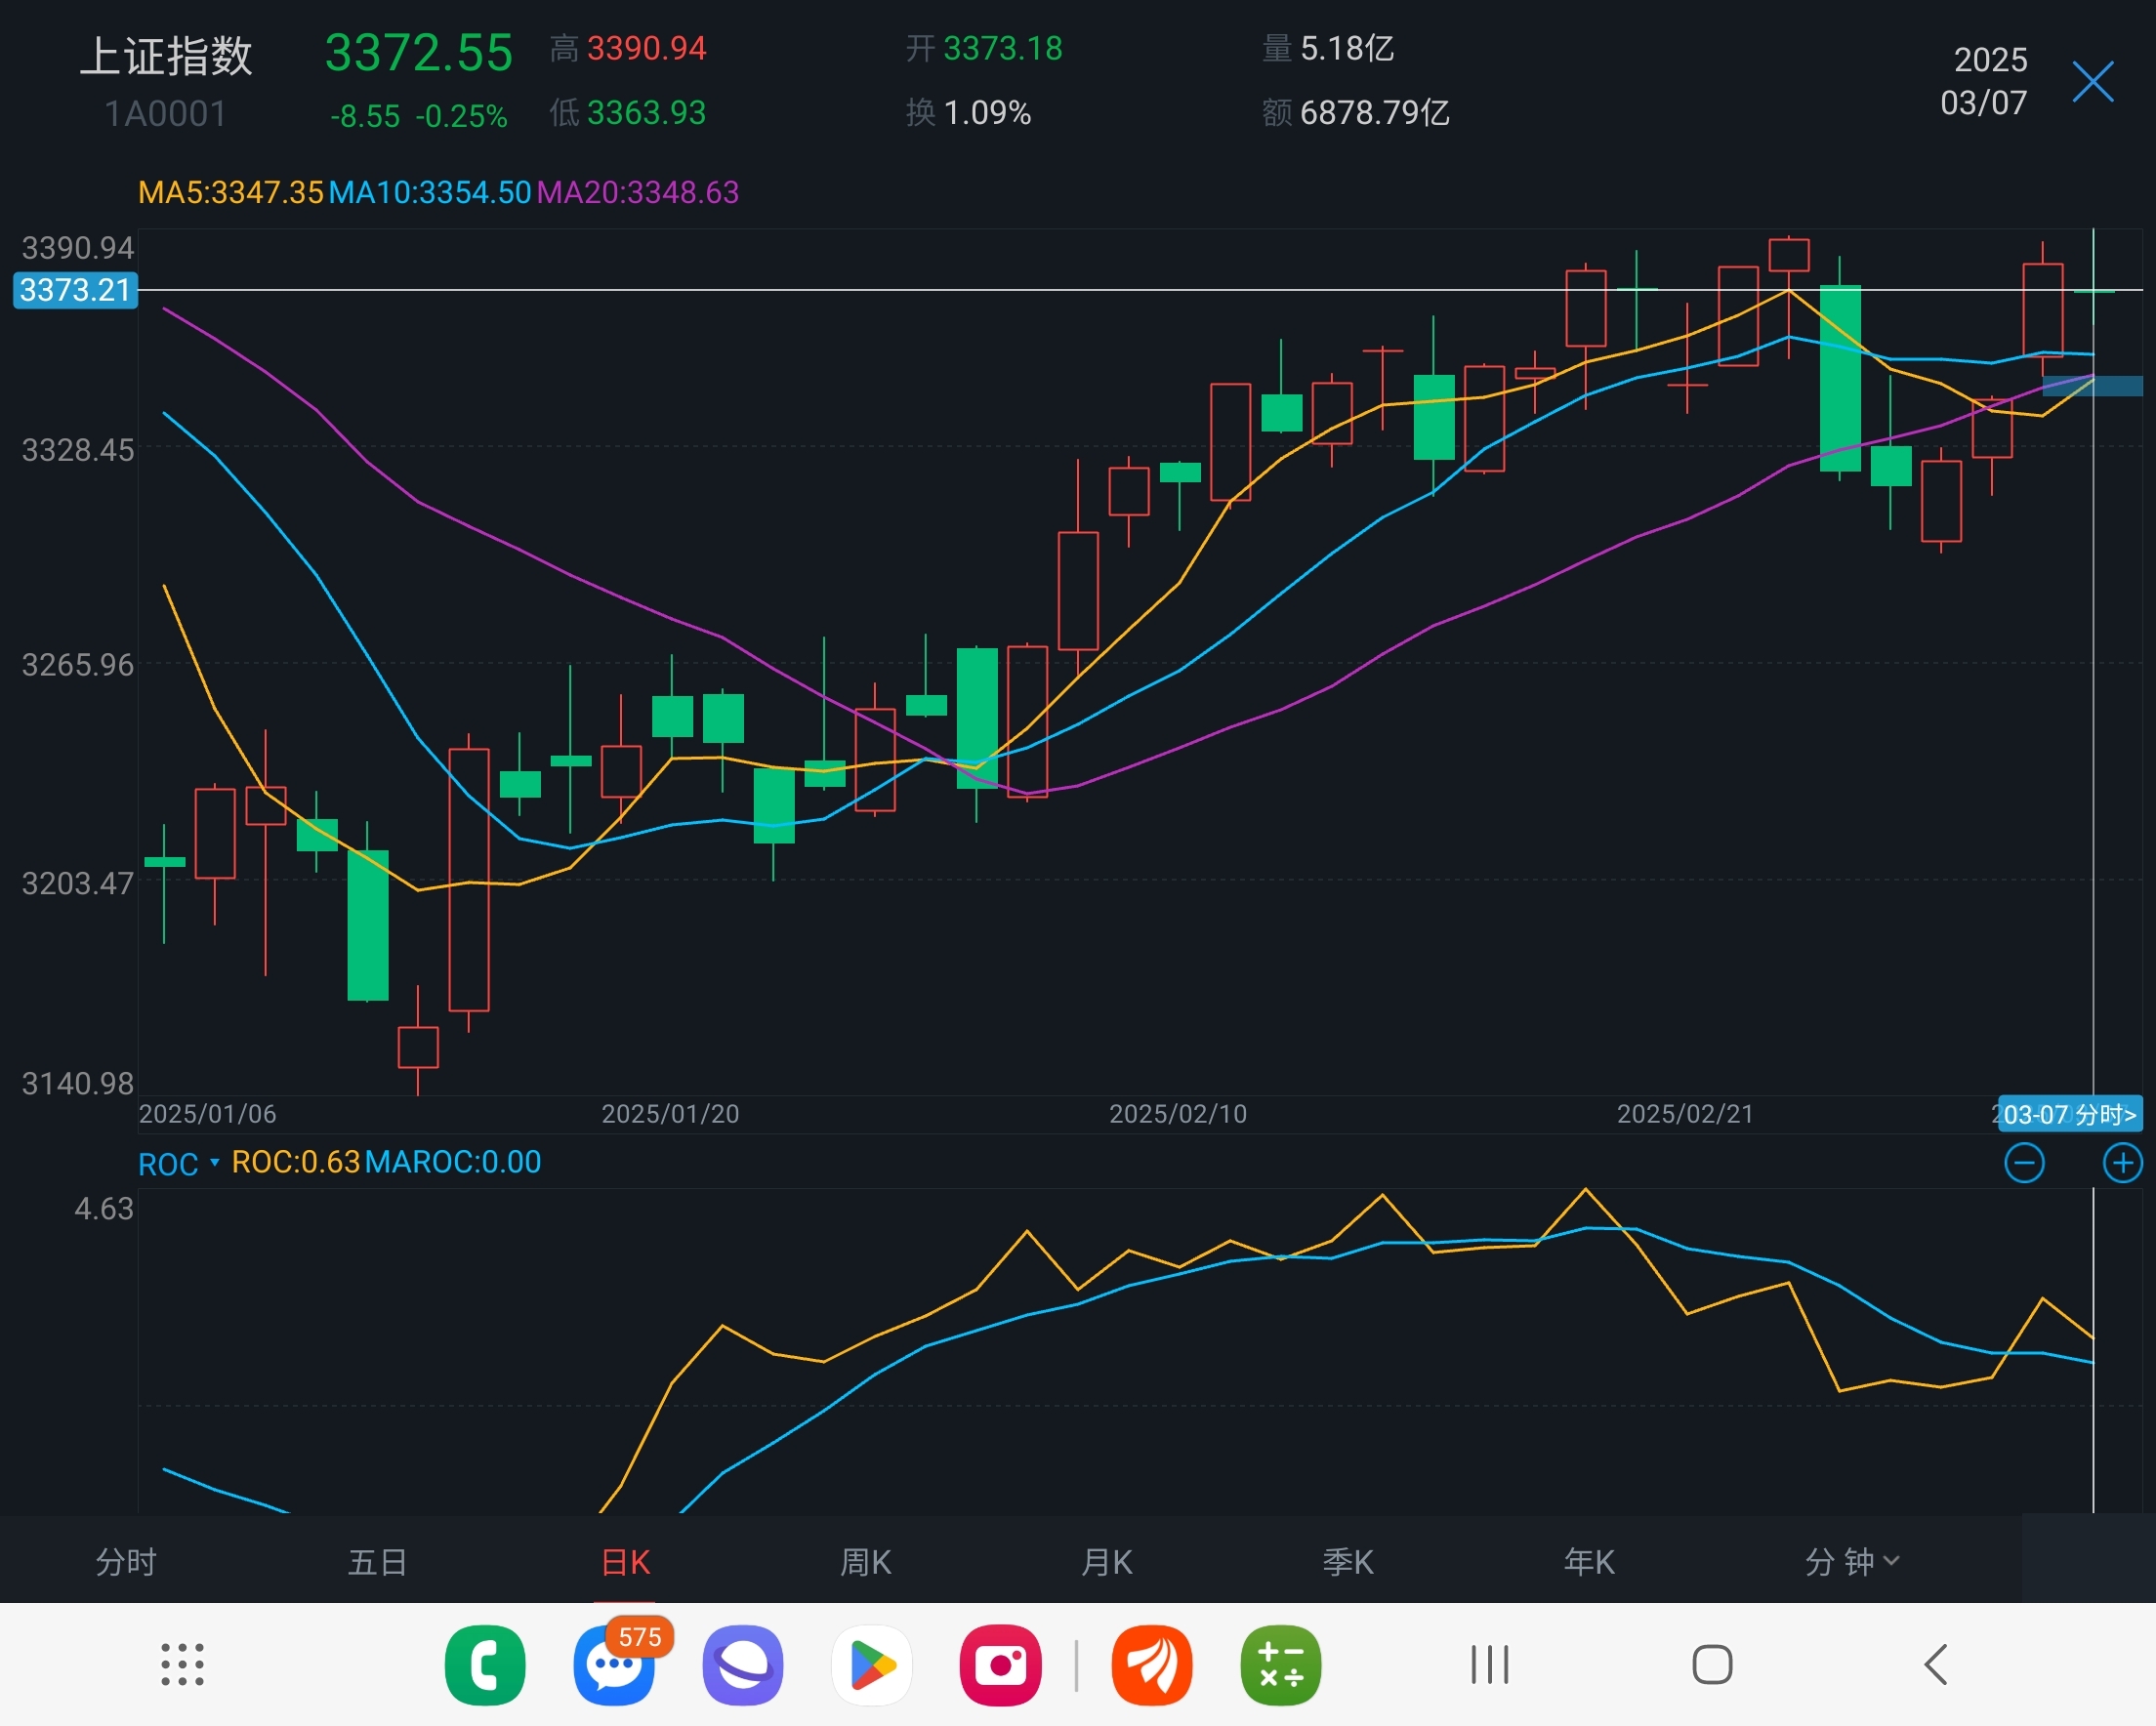Expand the 分钟 interval dropdown
Viewport: 2156px width, 1726px height.
tap(1851, 1561)
